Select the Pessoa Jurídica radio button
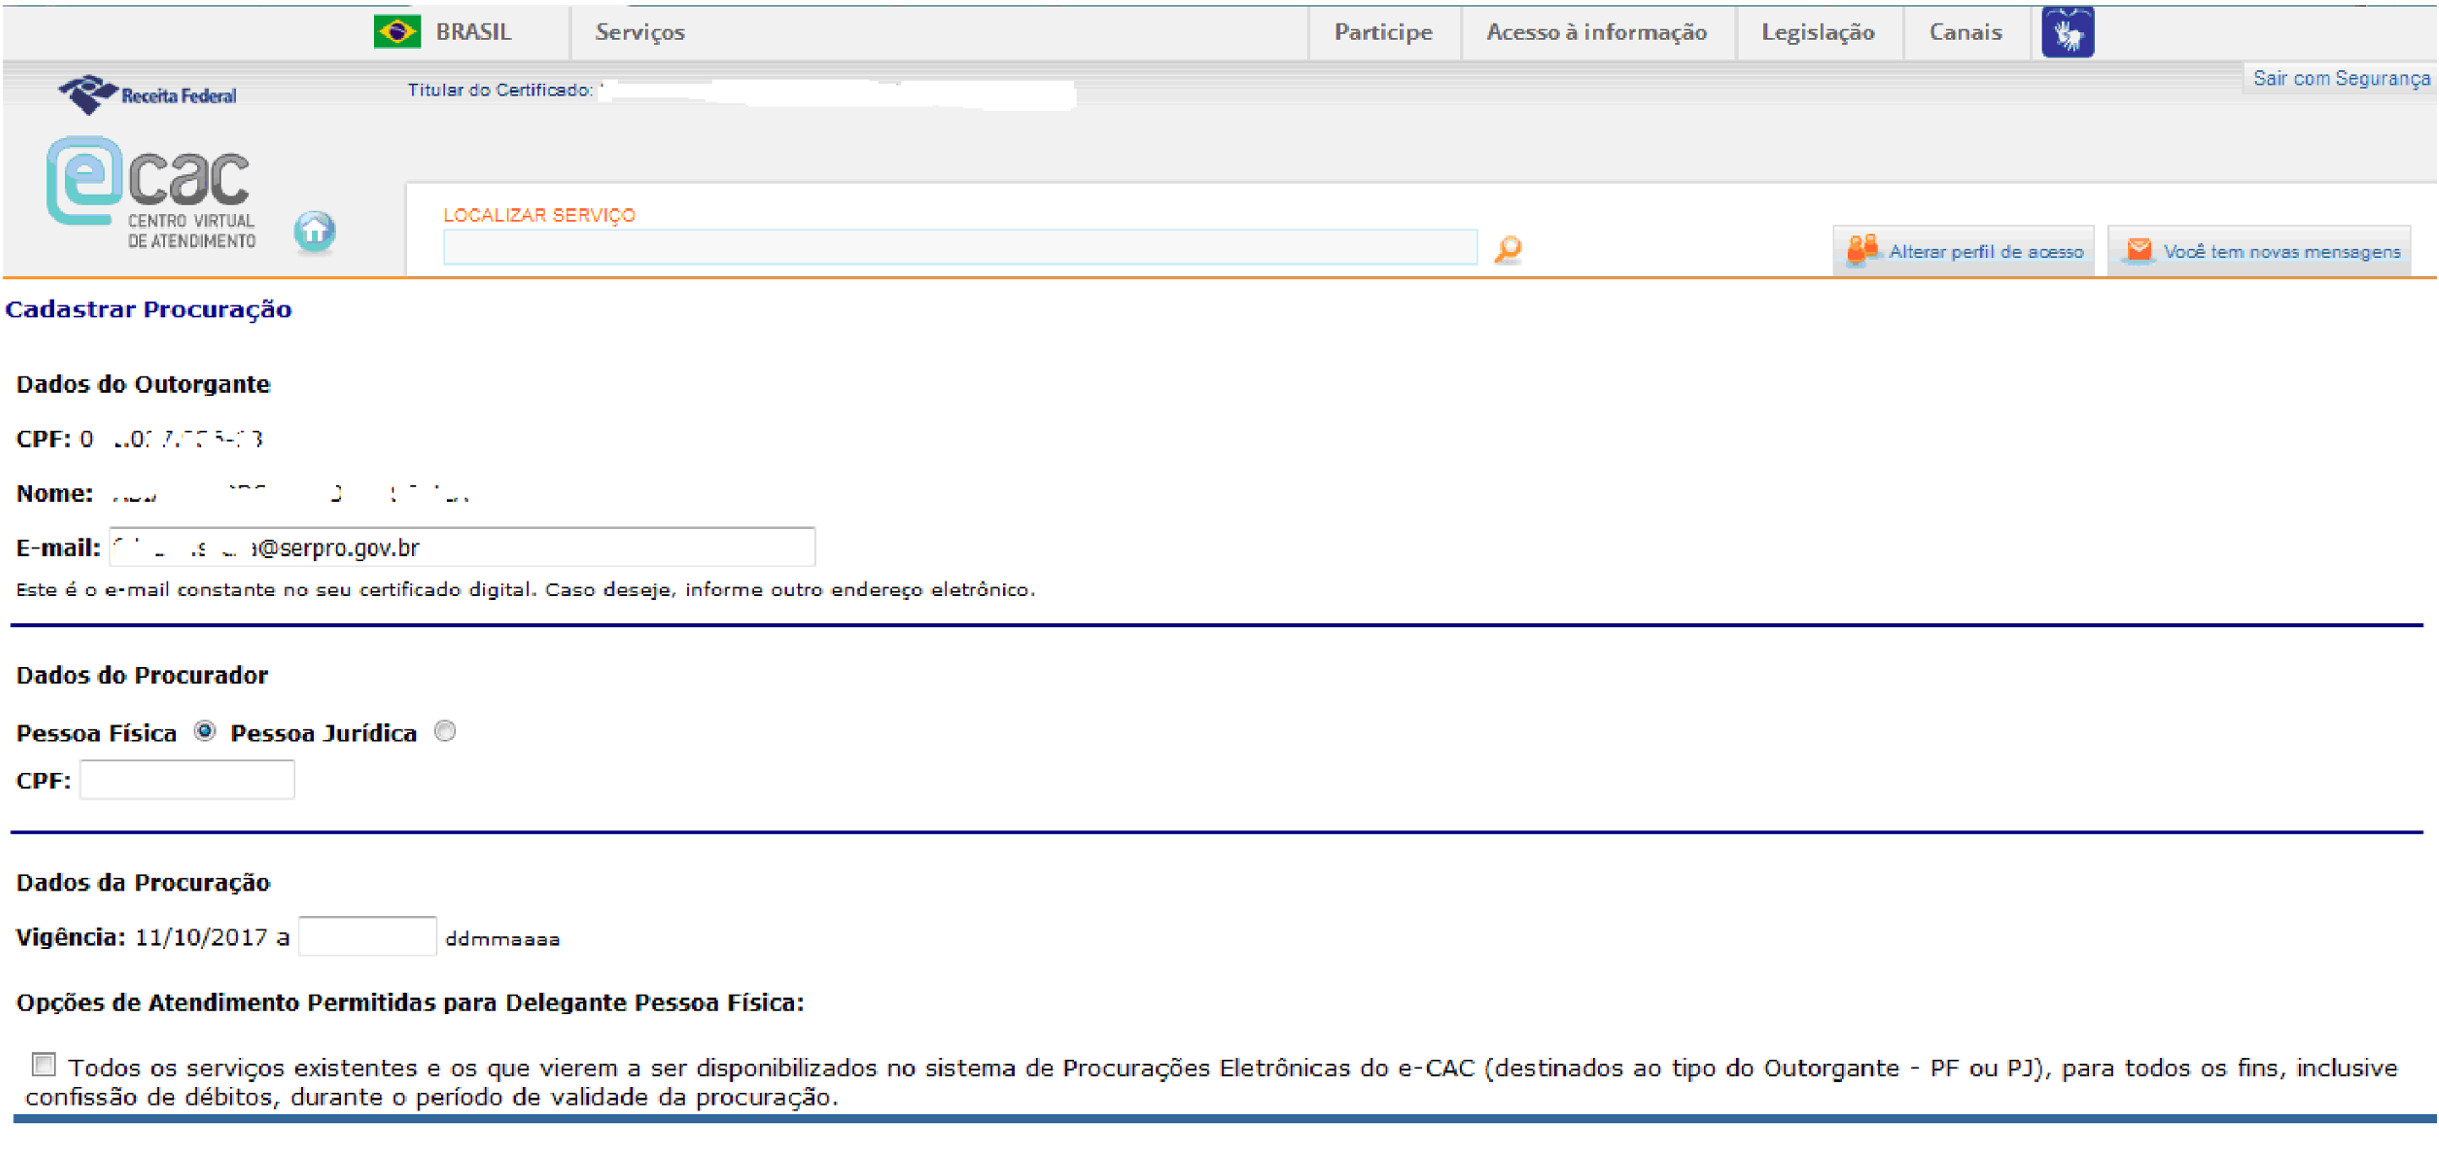This screenshot has width=2439, height=1158. coord(445,731)
